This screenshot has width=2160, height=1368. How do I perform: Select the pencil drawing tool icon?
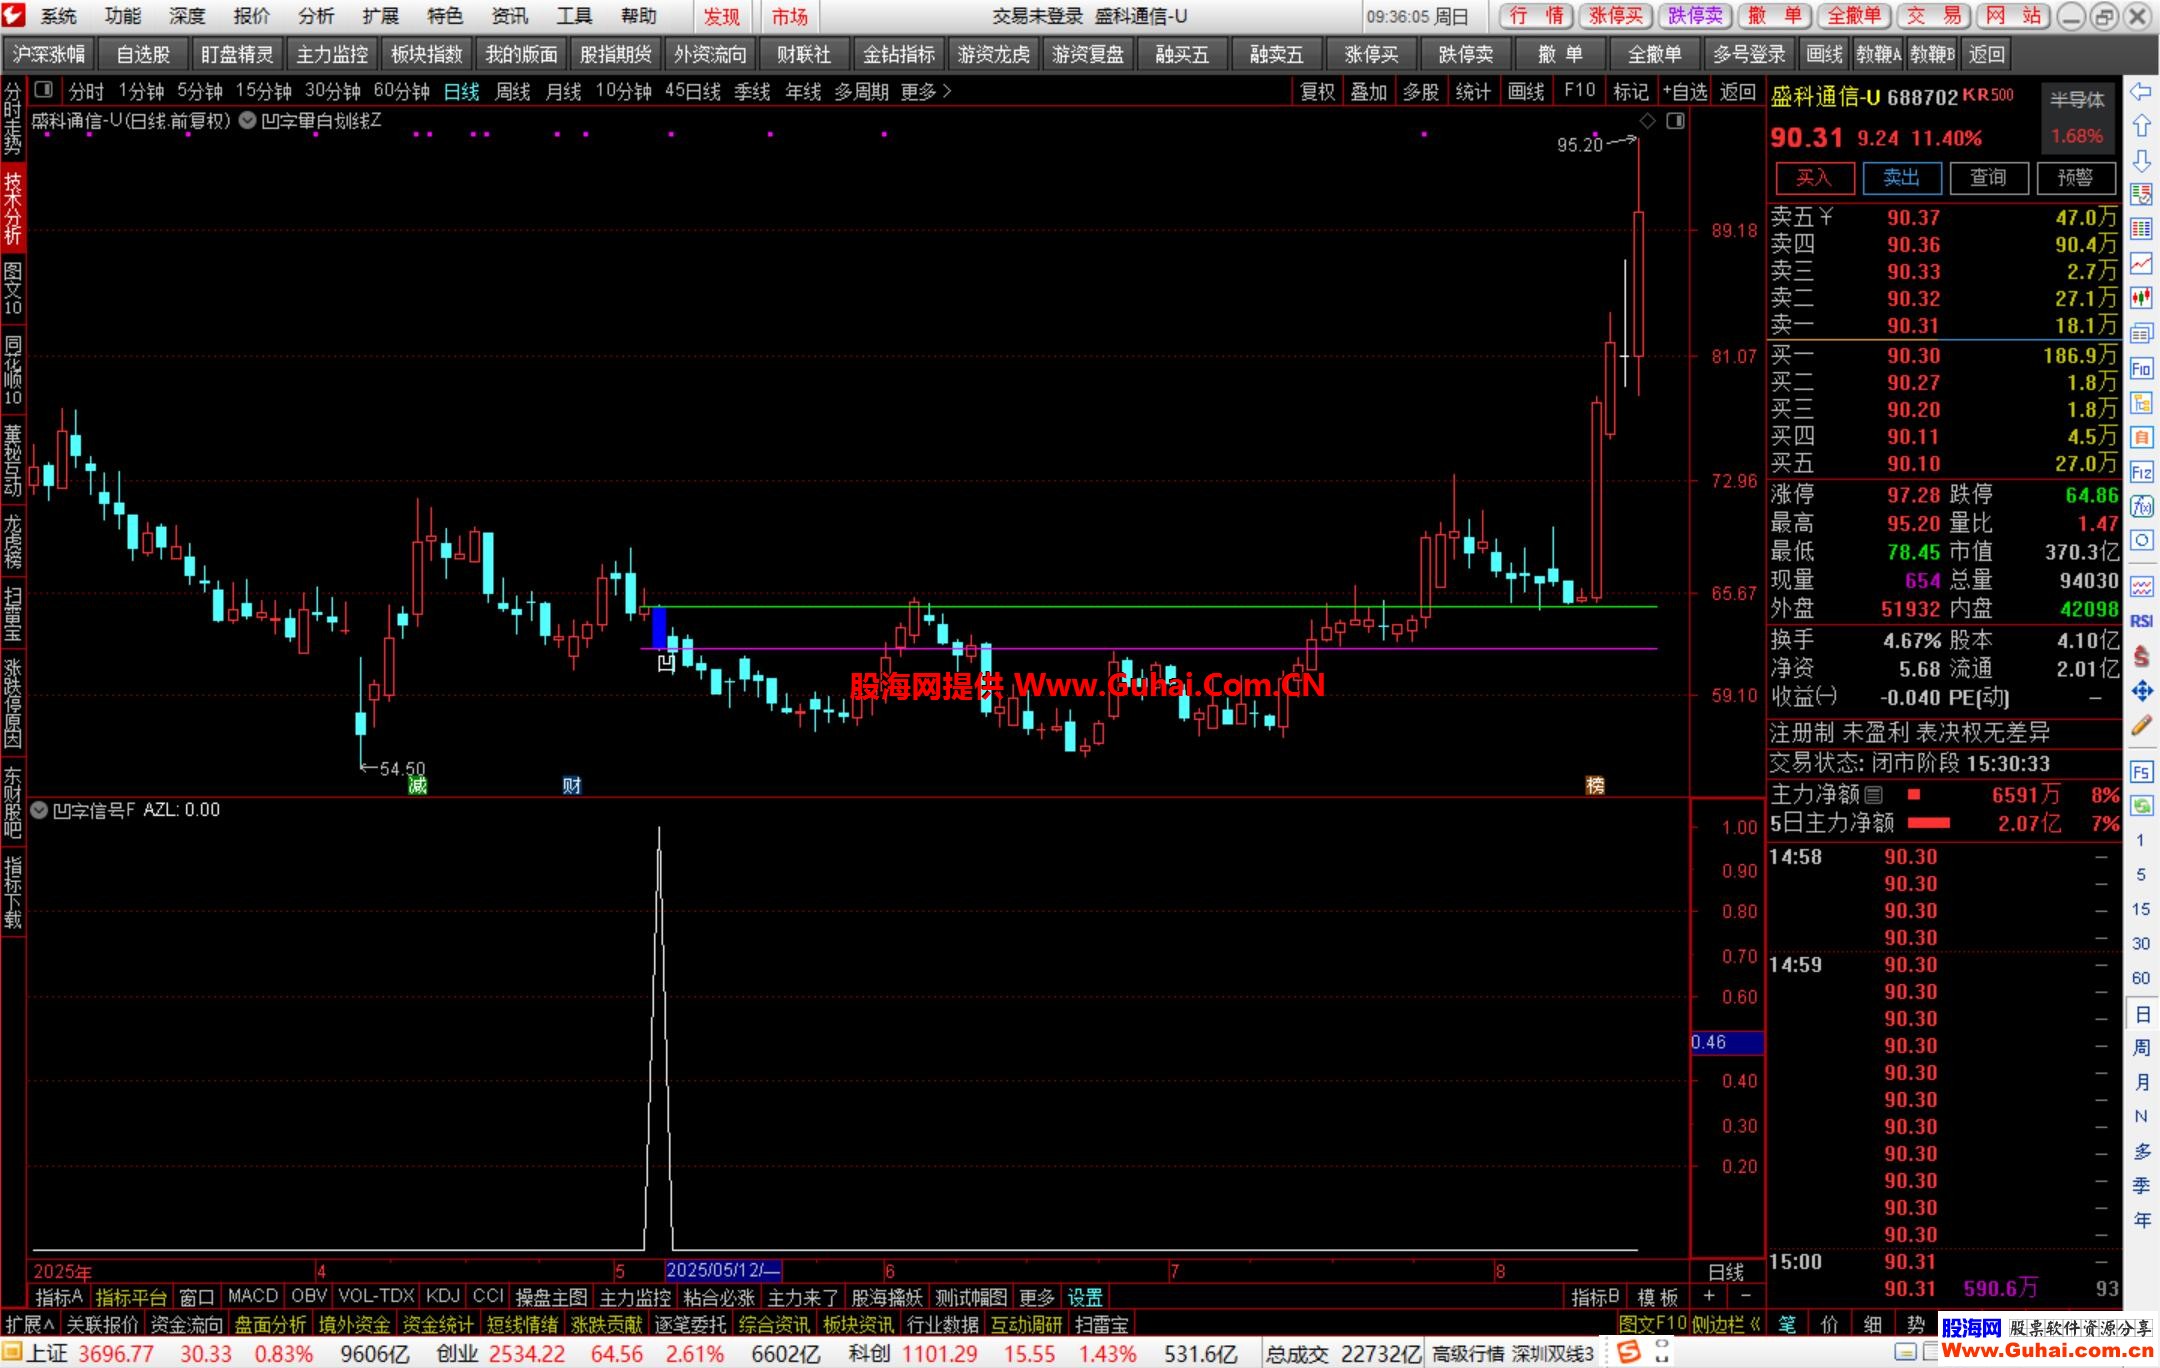2140,726
